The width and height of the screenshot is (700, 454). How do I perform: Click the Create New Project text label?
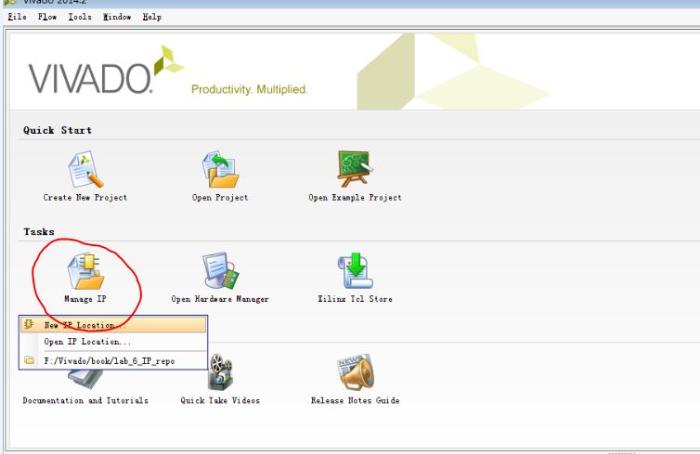click(85, 198)
